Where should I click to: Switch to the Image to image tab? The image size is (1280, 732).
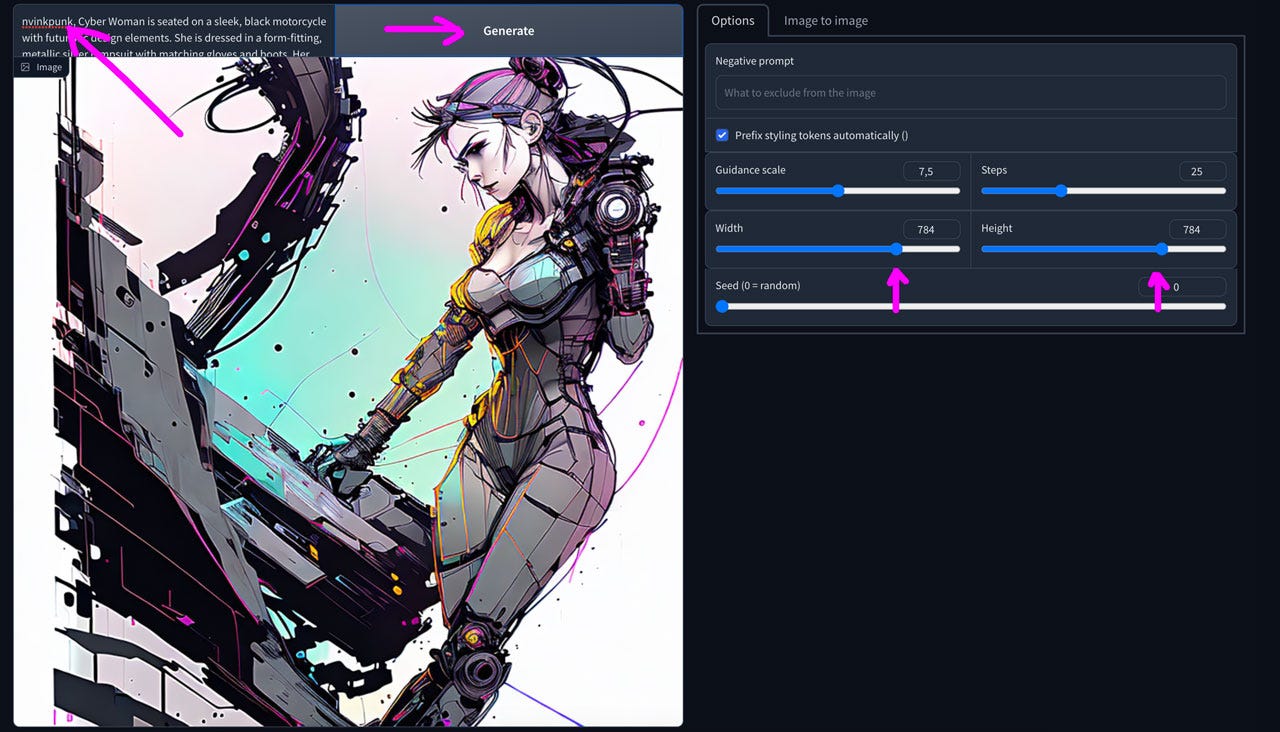tap(826, 20)
